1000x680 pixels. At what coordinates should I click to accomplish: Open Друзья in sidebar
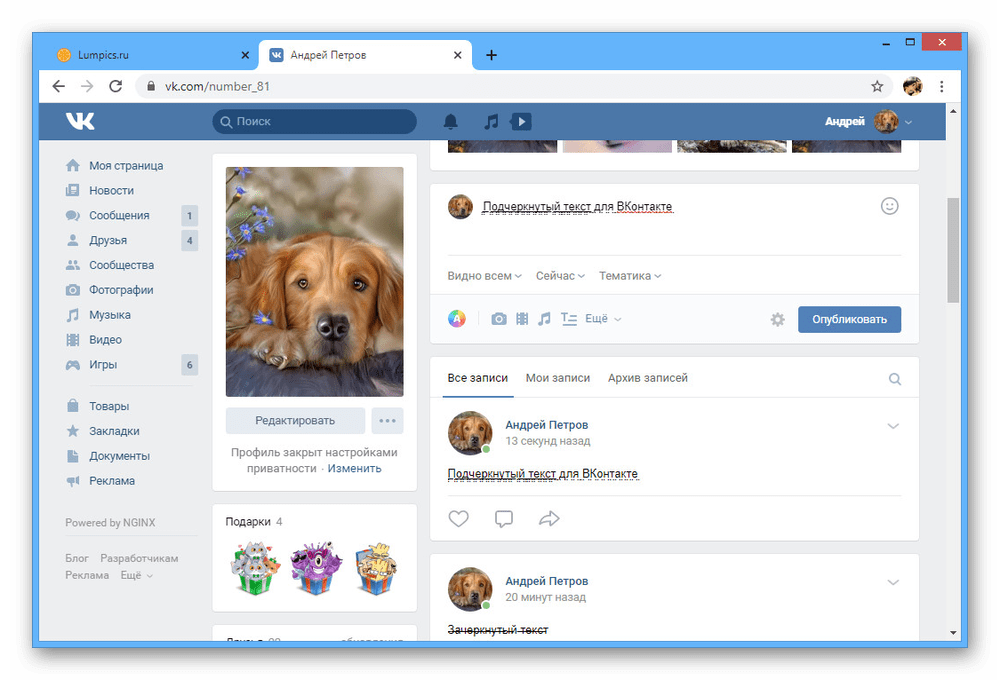coord(108,240)
